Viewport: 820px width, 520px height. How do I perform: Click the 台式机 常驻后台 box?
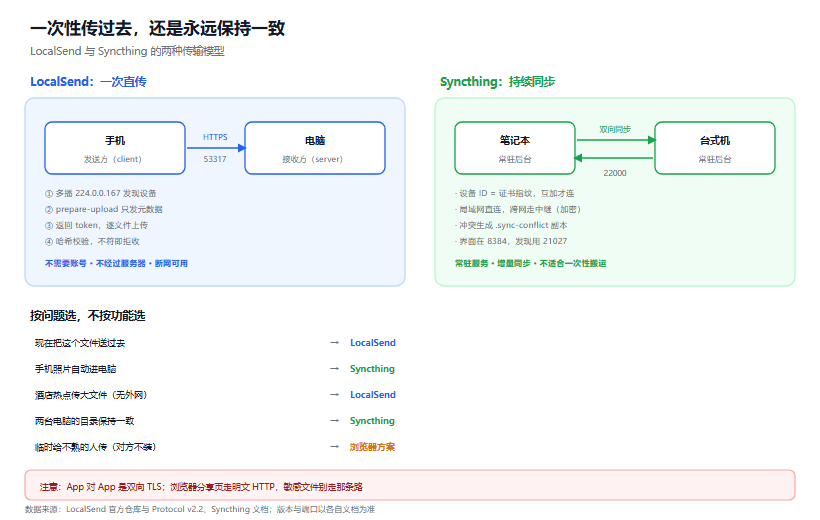click(715, 148)
